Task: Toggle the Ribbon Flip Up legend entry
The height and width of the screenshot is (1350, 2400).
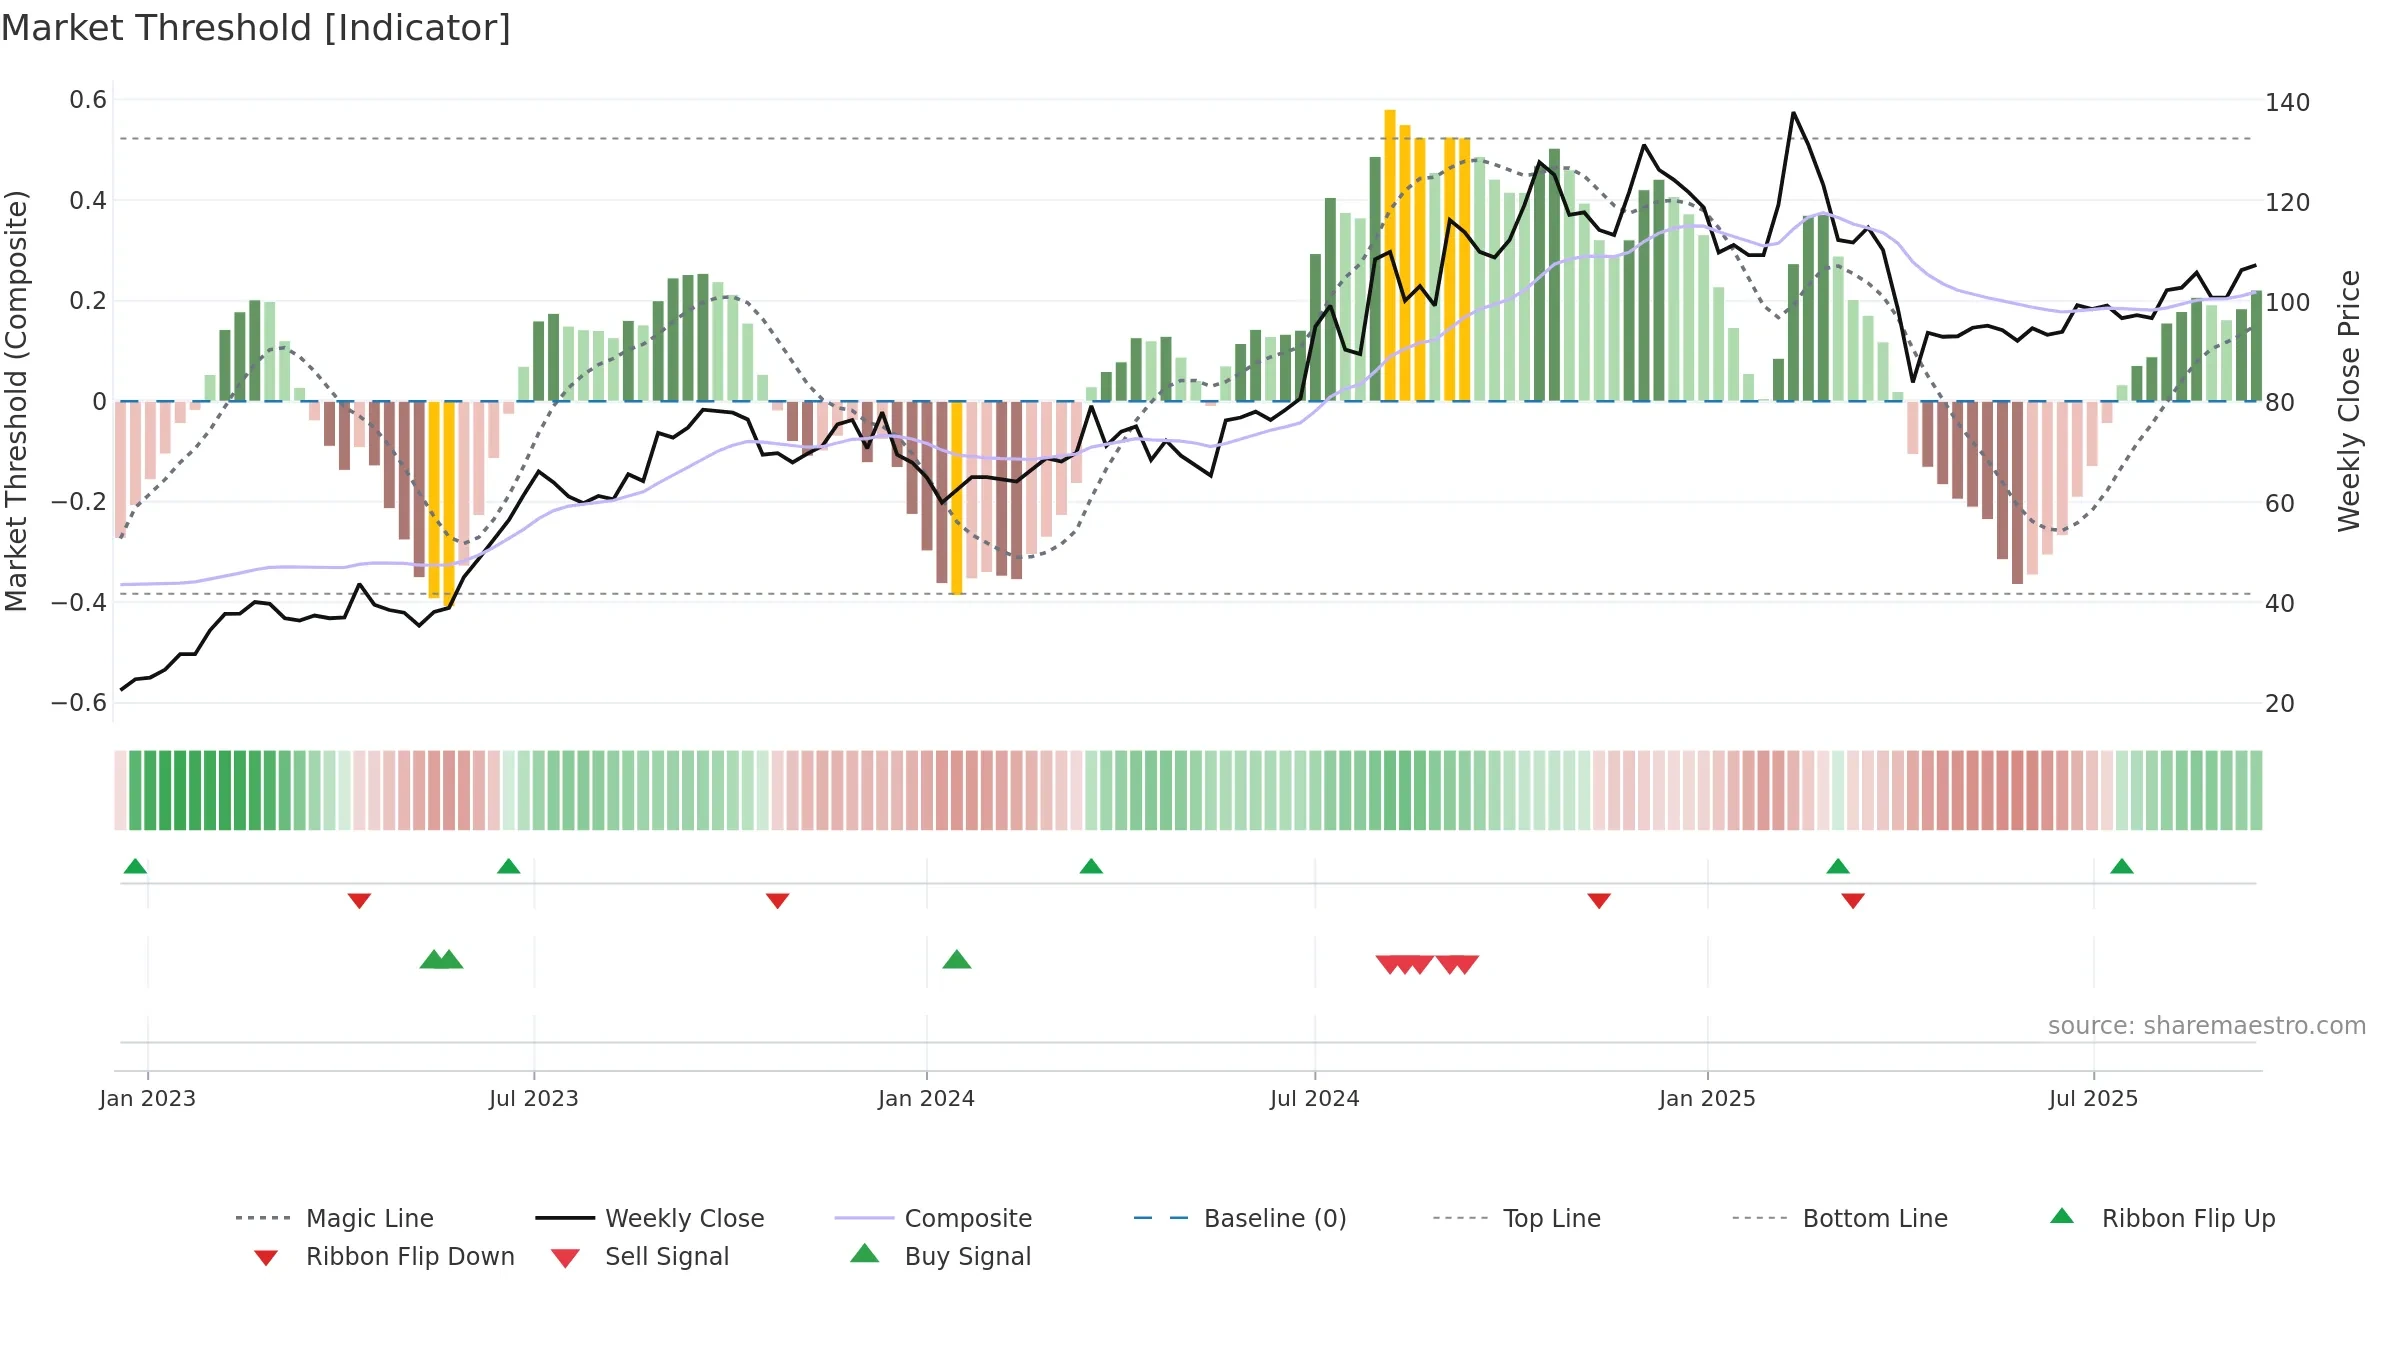Action: tap(2162, 1218)
